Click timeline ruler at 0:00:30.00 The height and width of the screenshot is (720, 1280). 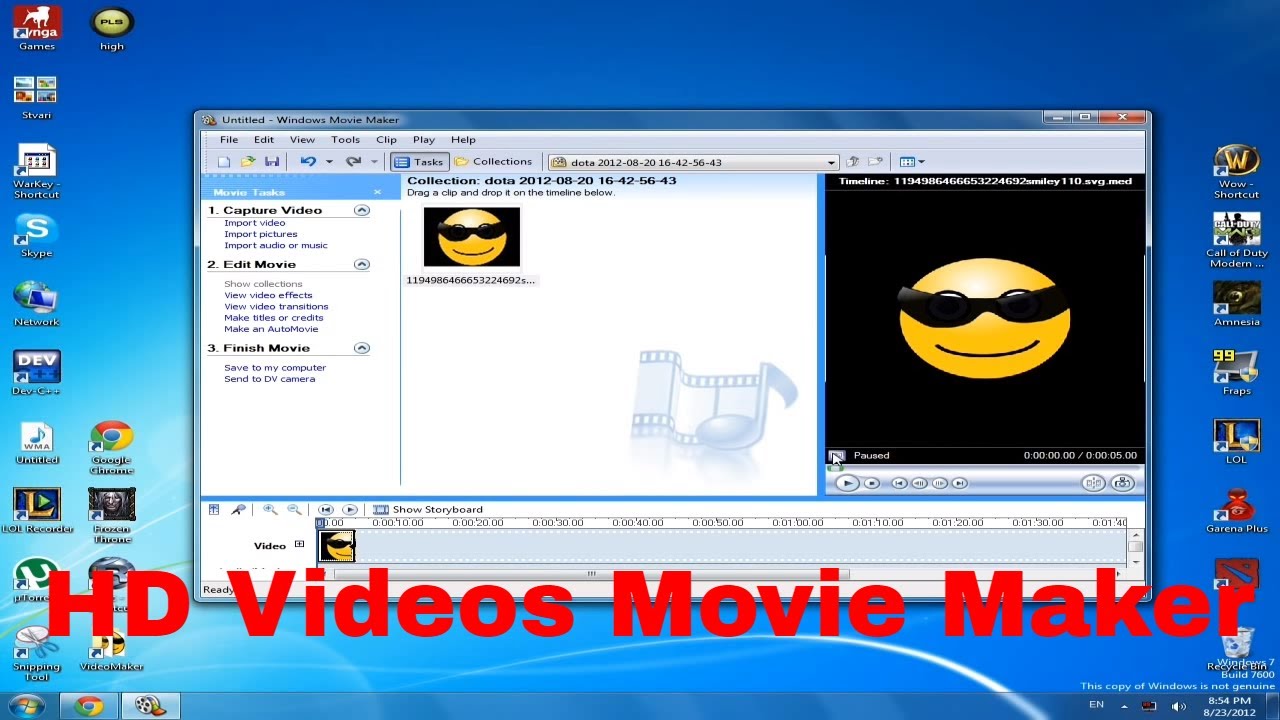point(557,523)
